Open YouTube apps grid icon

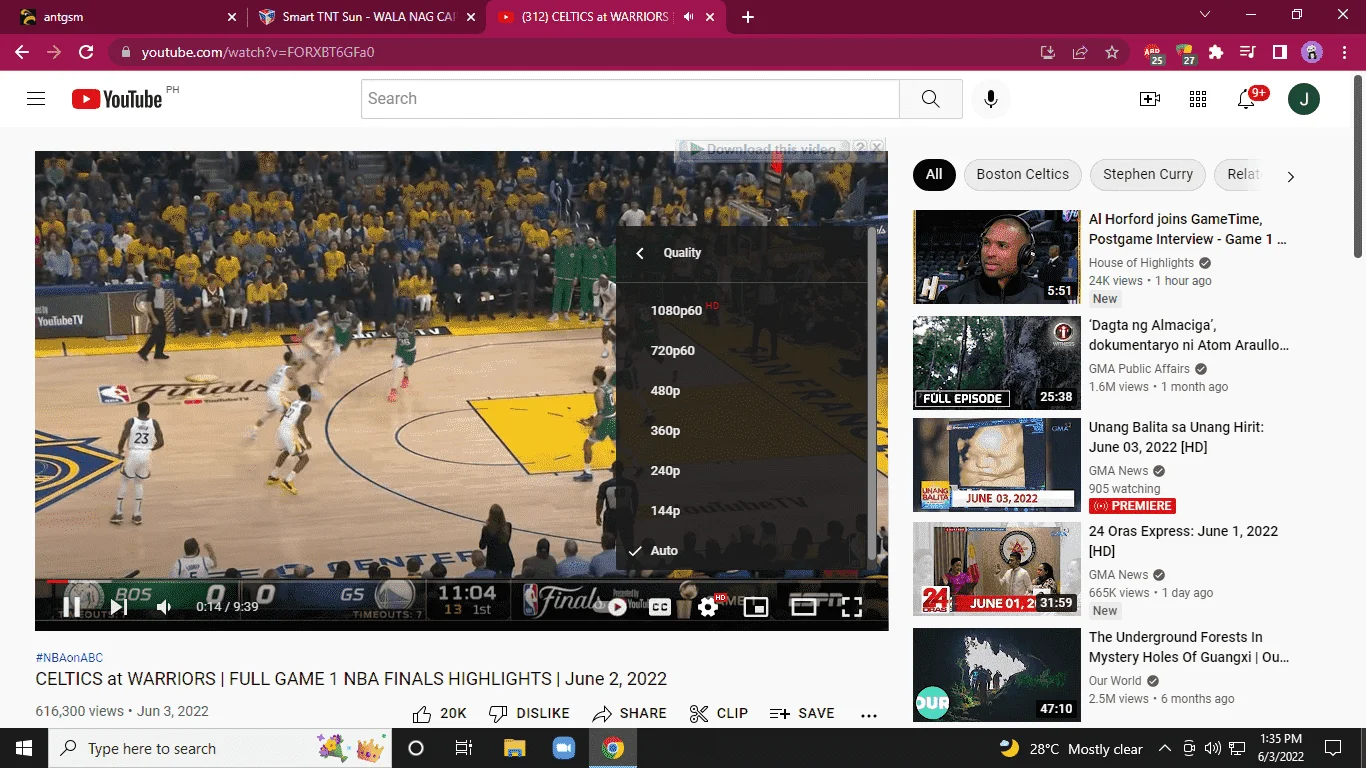pyautogui.click(x=1198, y=98)
